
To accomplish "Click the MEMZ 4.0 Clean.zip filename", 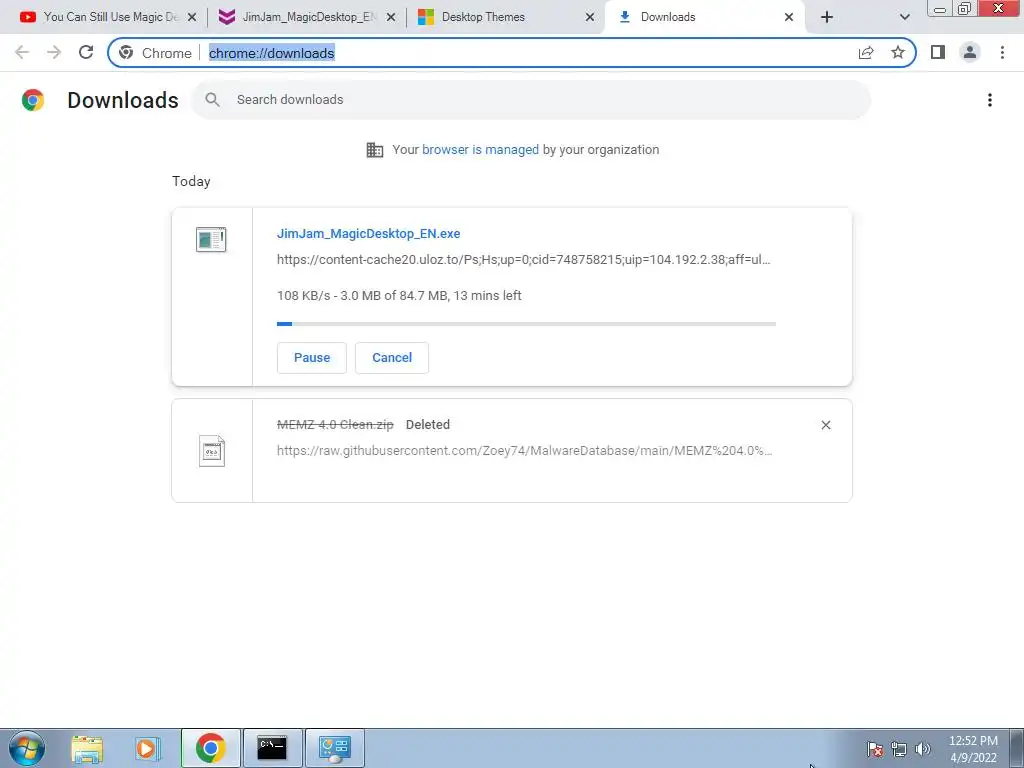I will [335, 424].
